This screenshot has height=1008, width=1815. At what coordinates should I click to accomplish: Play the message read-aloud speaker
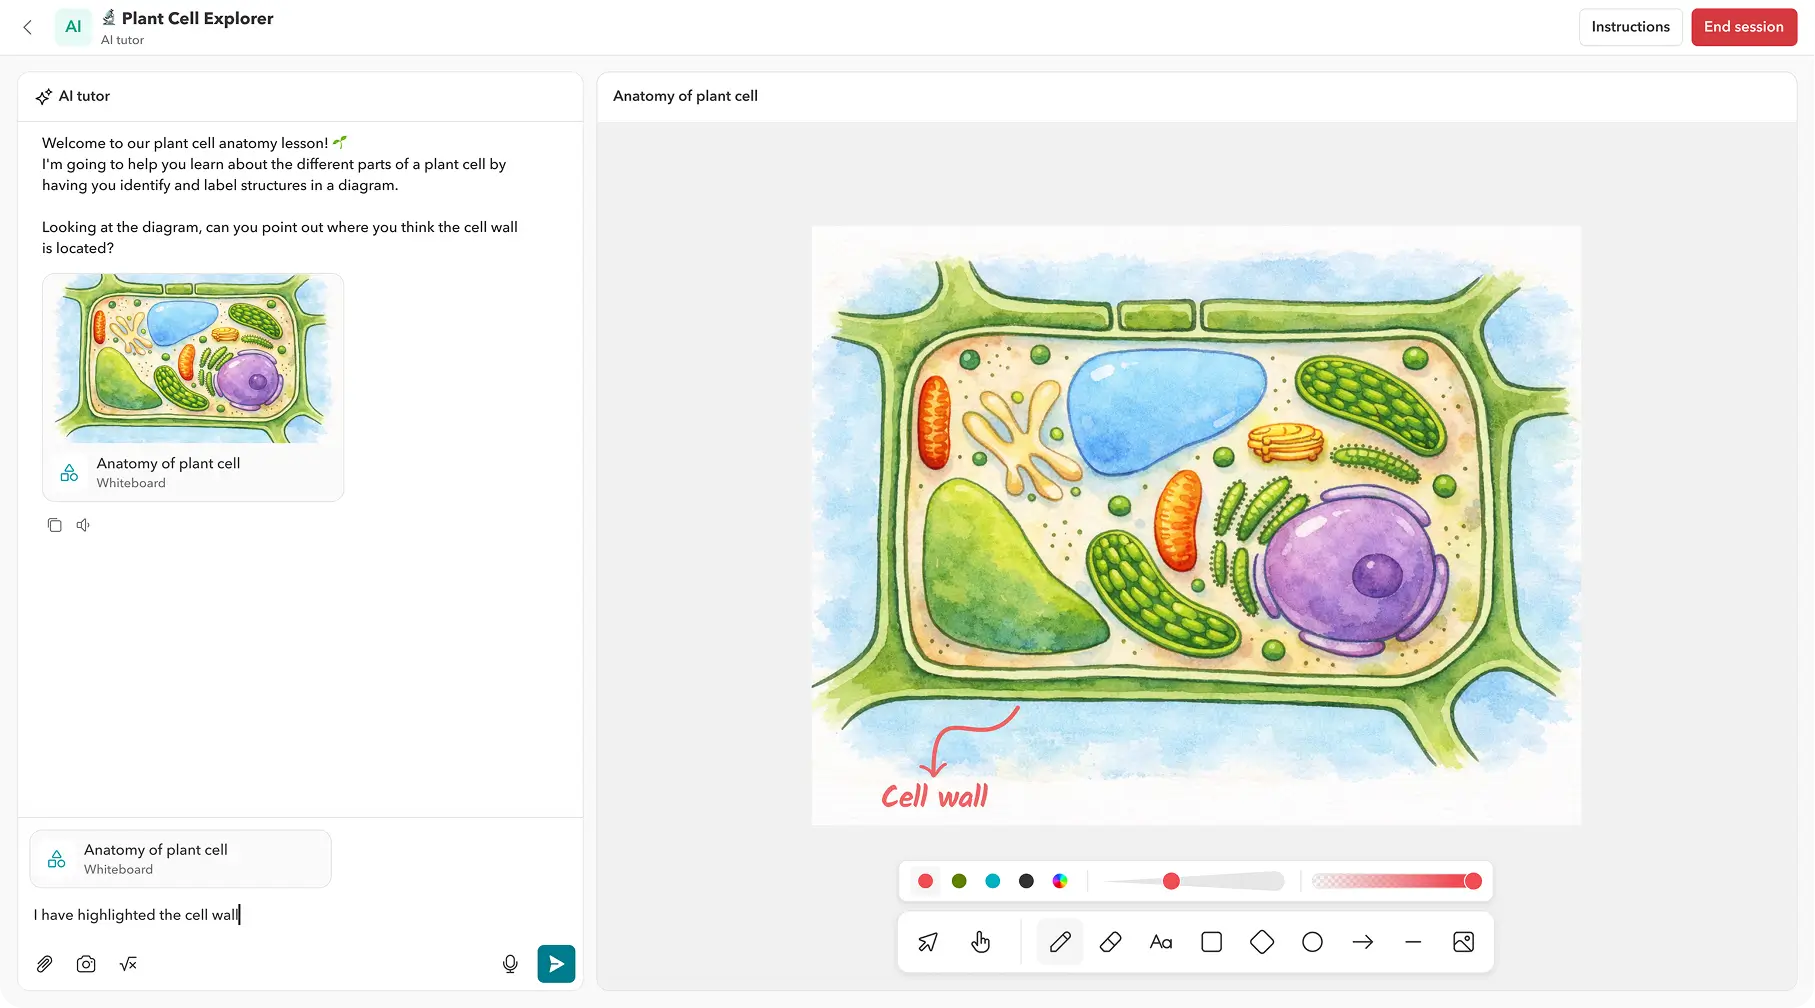pos(83,525)
